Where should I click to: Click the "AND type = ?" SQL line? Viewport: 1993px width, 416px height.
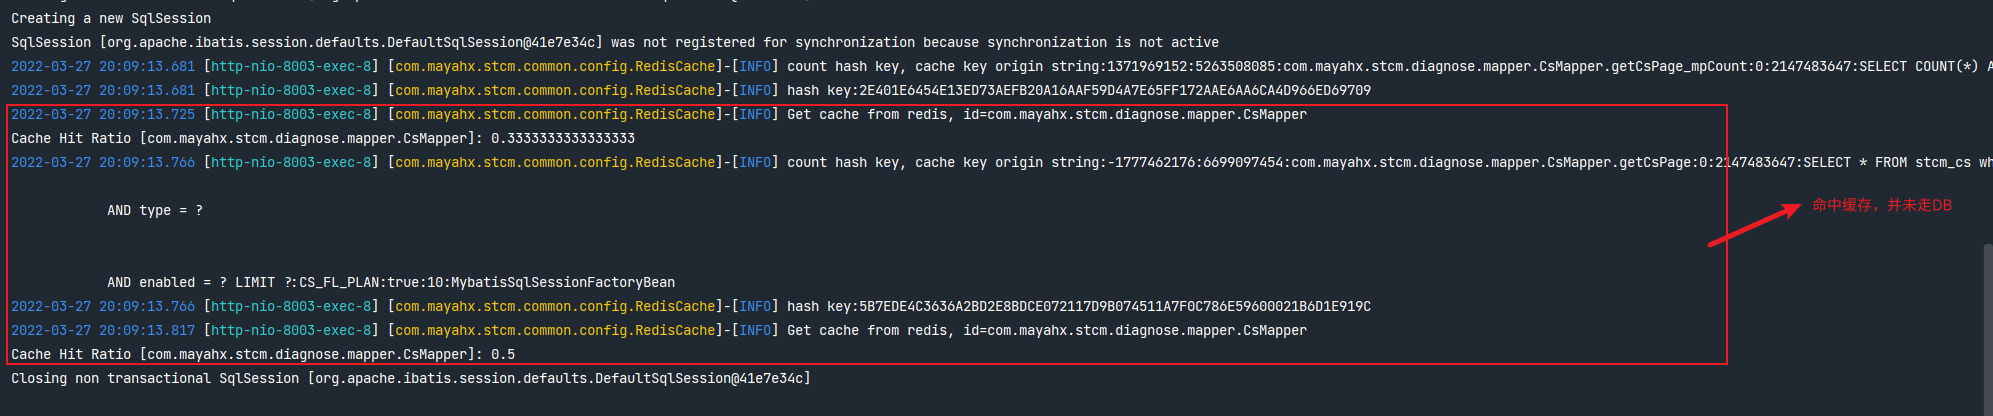[155, 210]
